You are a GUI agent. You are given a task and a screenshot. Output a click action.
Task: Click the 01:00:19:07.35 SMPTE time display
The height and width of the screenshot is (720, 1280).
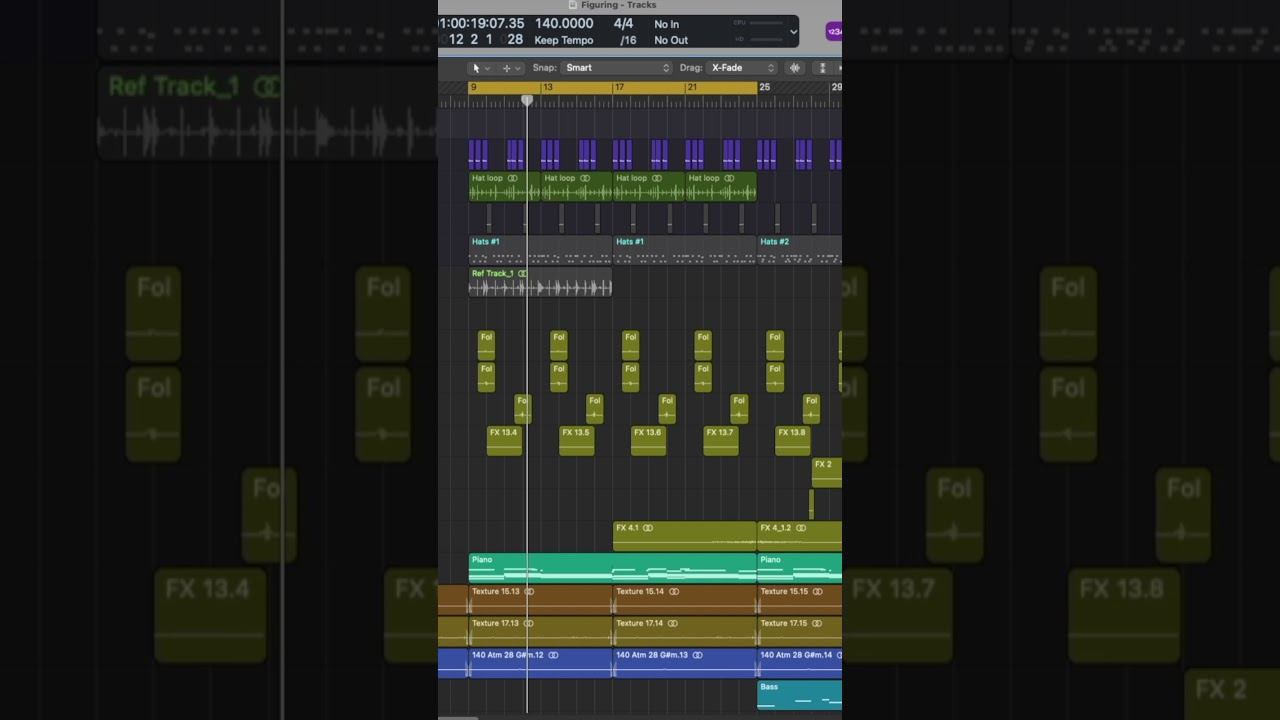[481, 24]
